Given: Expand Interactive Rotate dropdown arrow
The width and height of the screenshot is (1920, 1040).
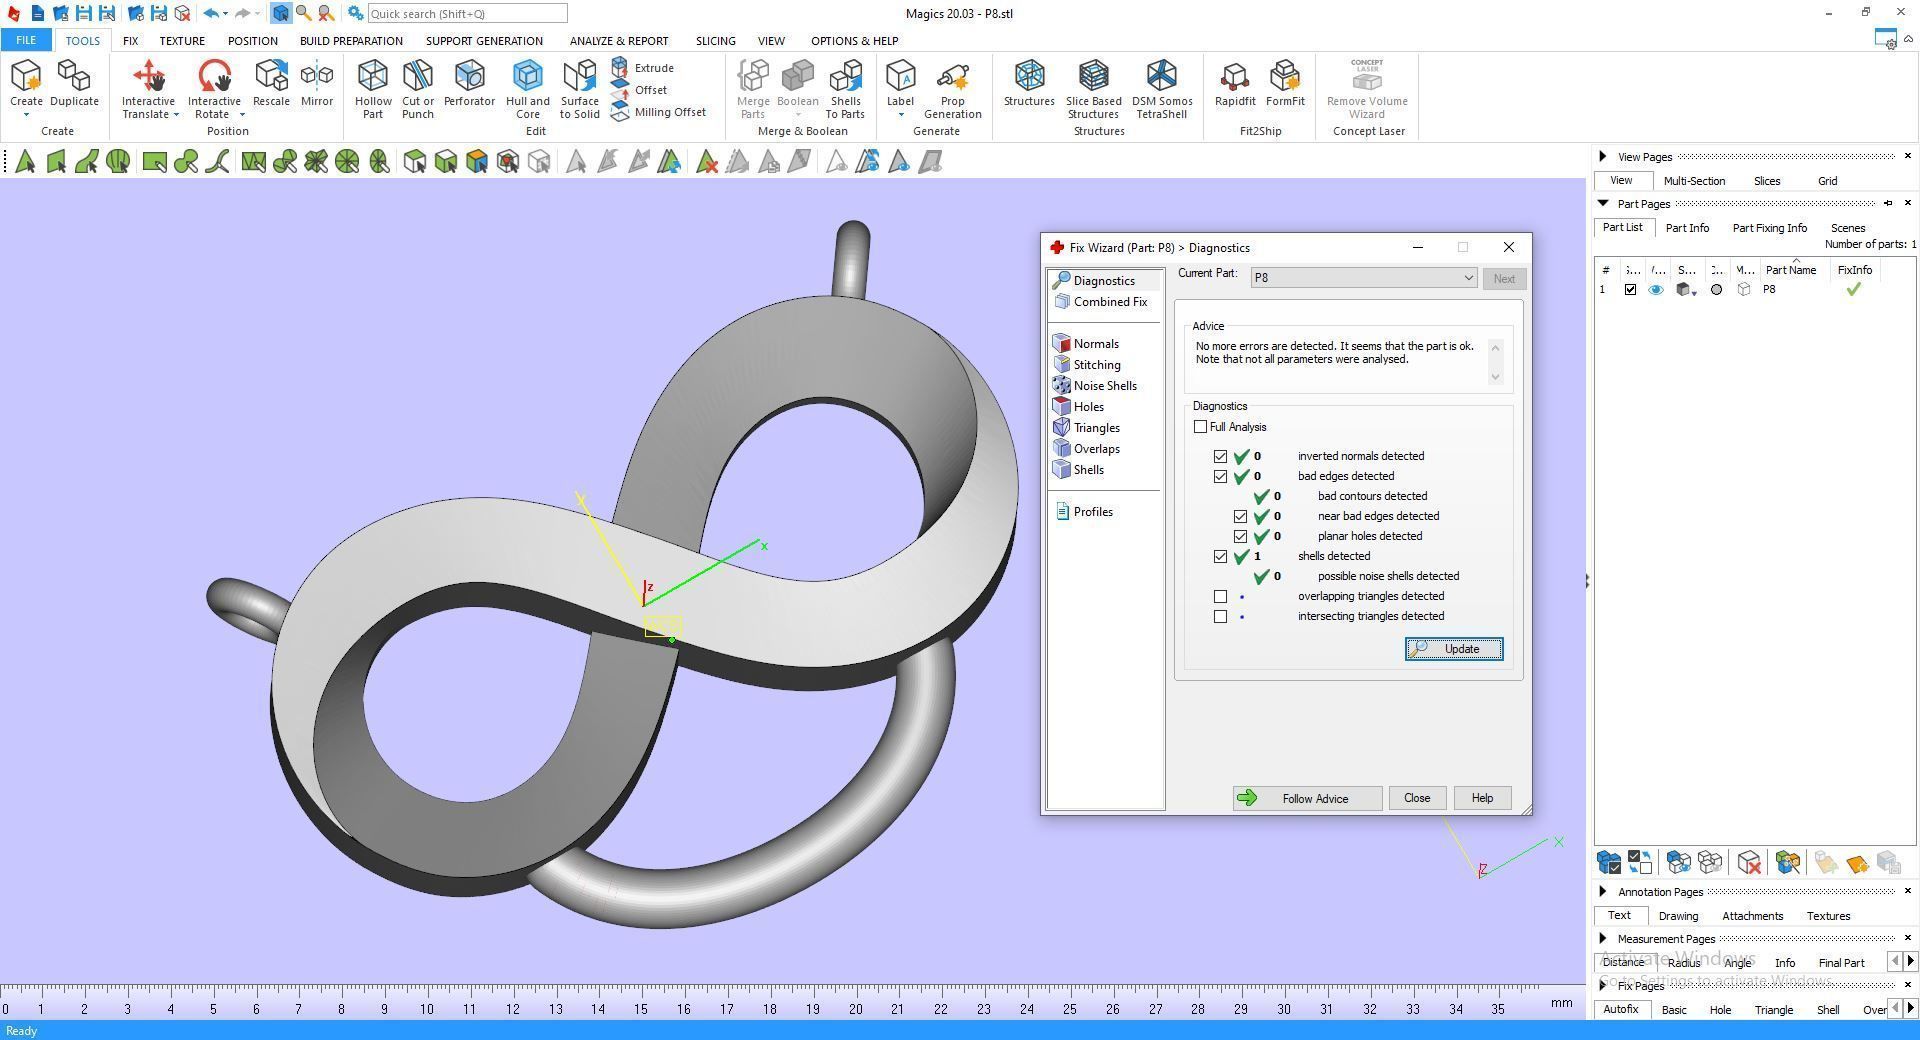Looking at the screenshot, I should tap(242, 115).
